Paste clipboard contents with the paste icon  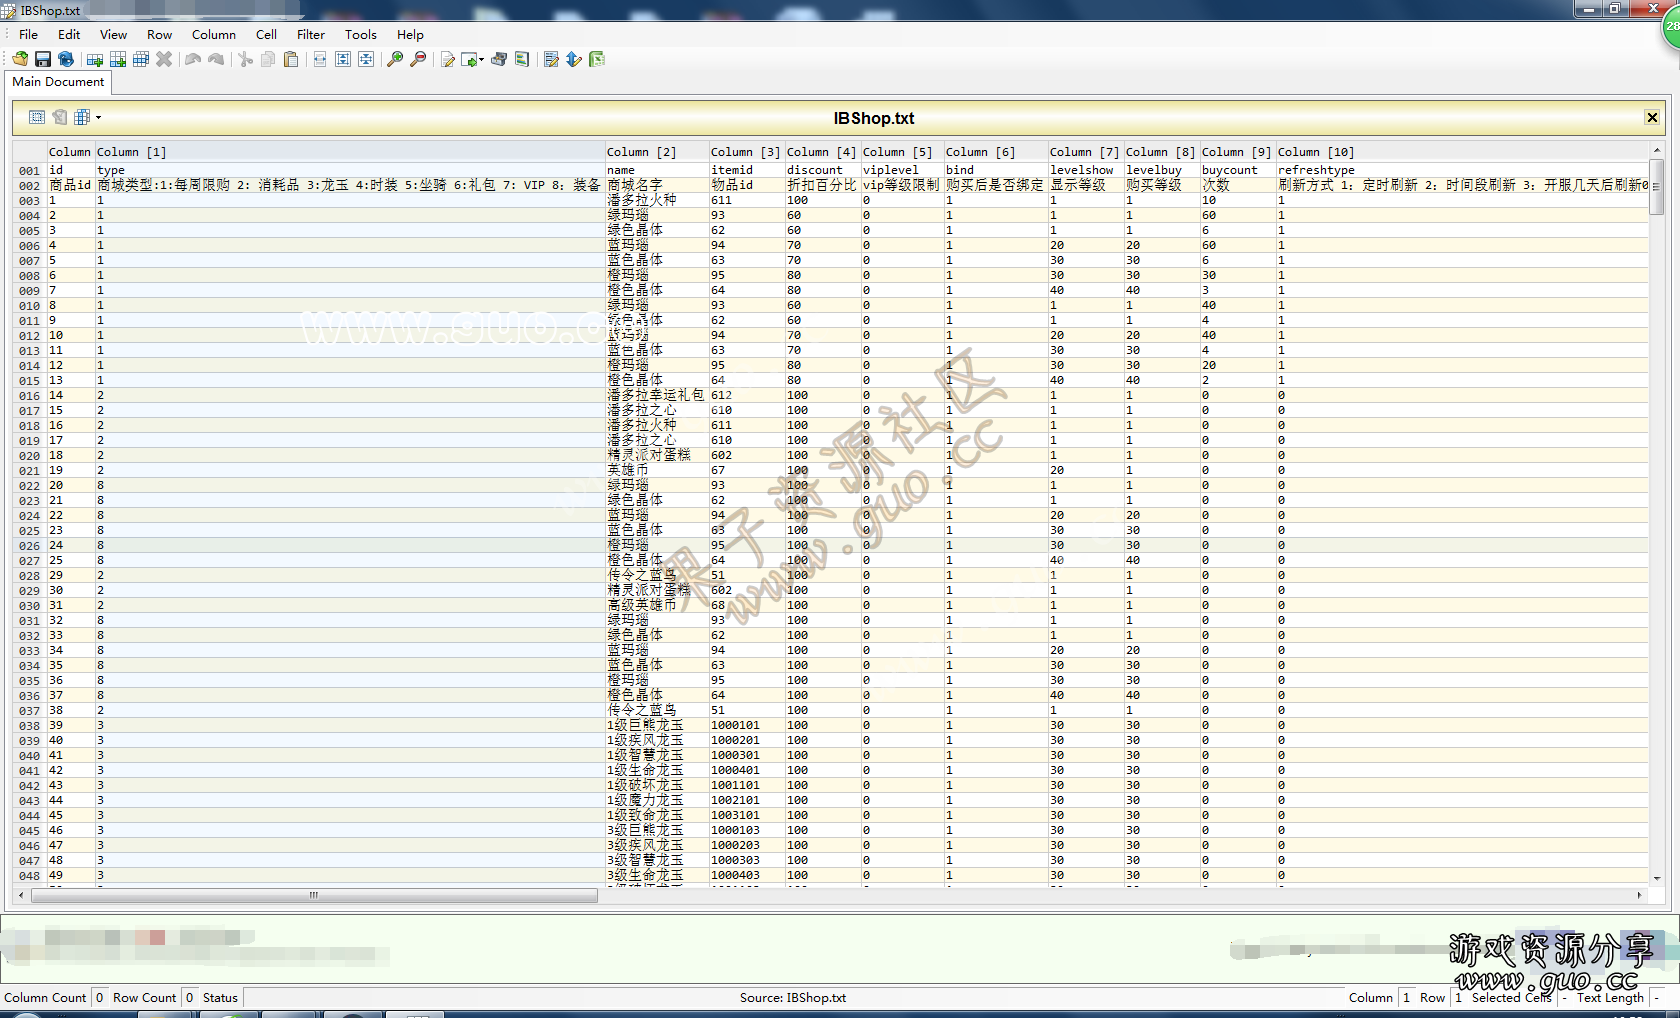[291, 59]
